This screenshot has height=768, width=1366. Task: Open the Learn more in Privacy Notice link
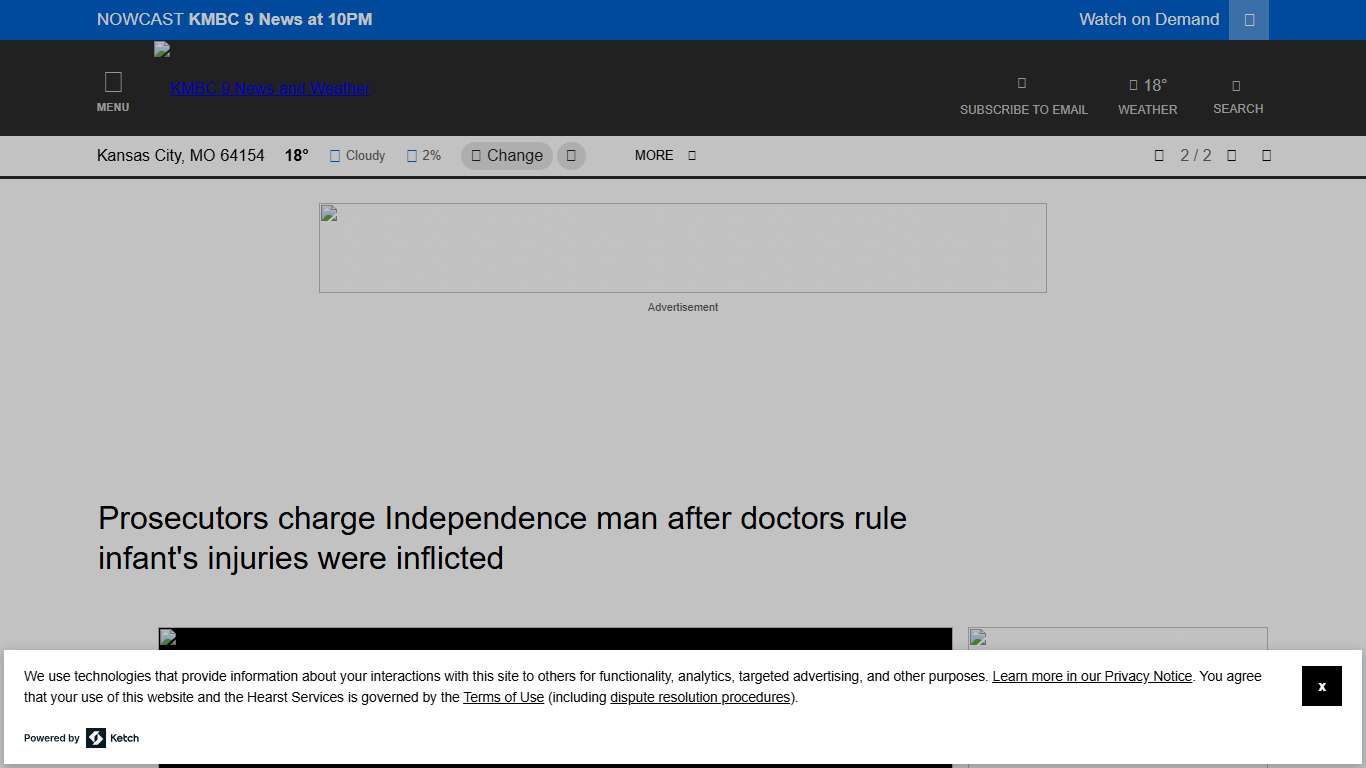tap(1091, 677)
